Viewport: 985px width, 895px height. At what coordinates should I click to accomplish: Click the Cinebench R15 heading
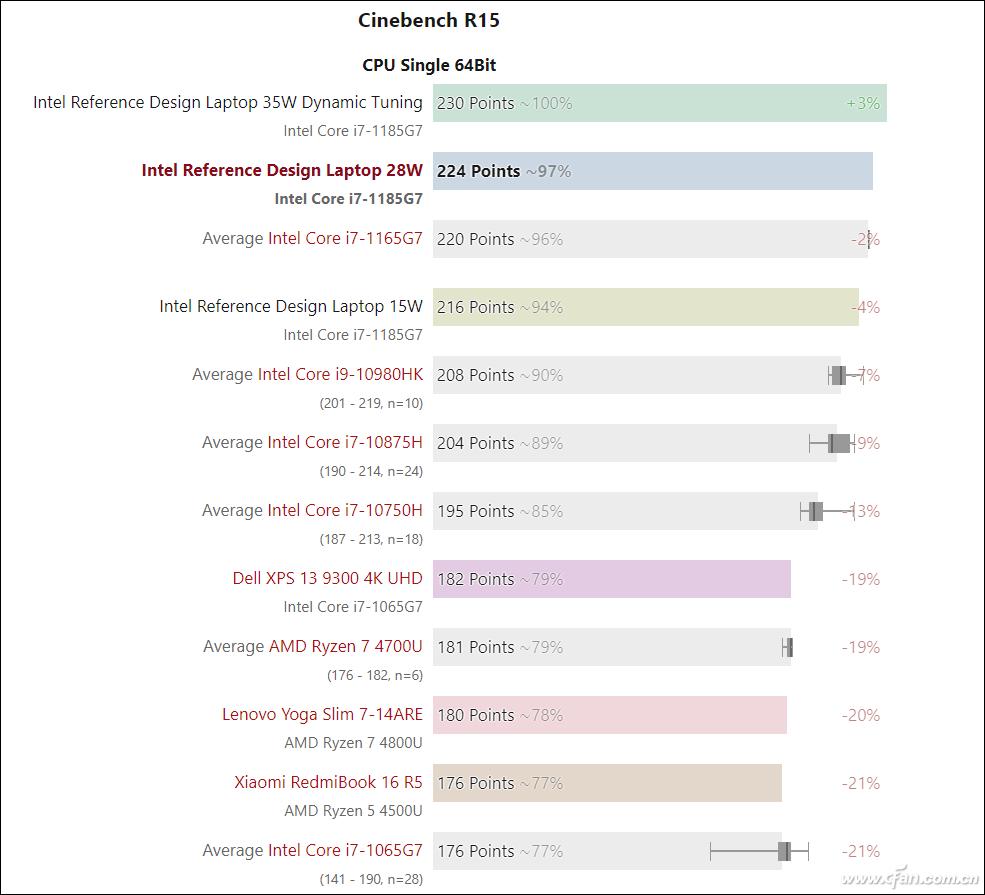(x=428, y=20)
